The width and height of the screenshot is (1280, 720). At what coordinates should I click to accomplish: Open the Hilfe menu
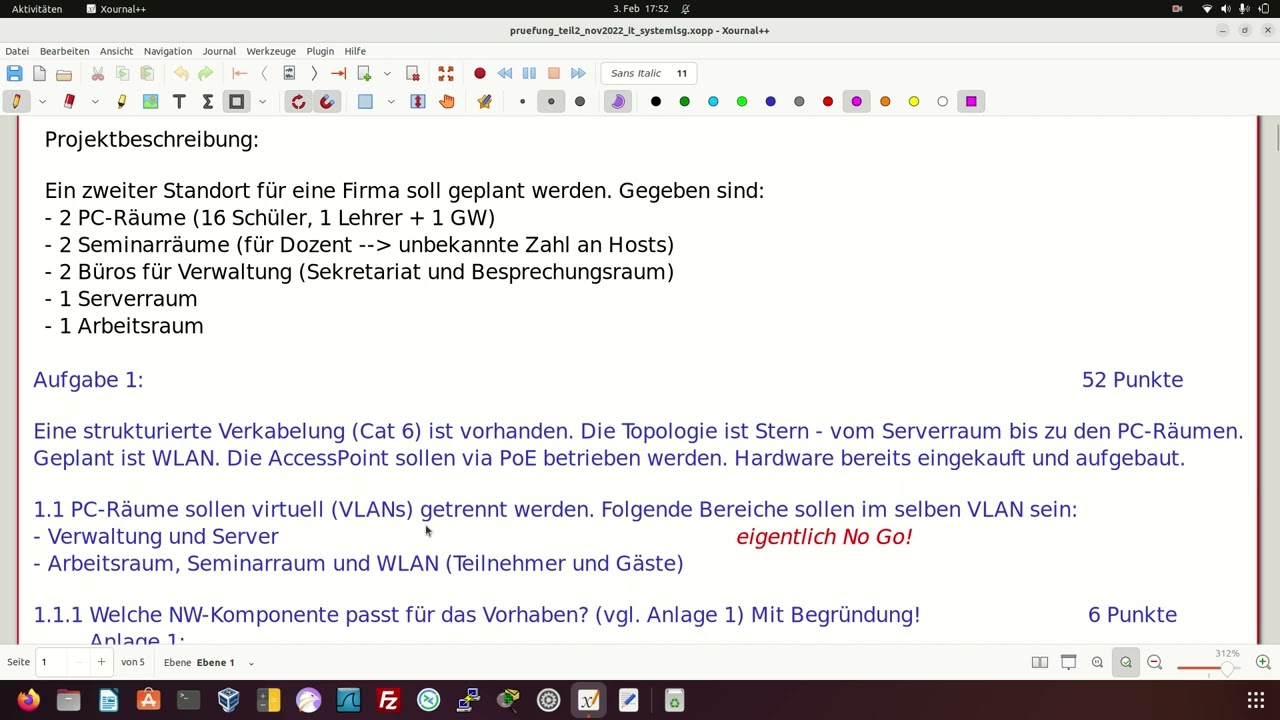pyautogui.click(x=355, y=51)
